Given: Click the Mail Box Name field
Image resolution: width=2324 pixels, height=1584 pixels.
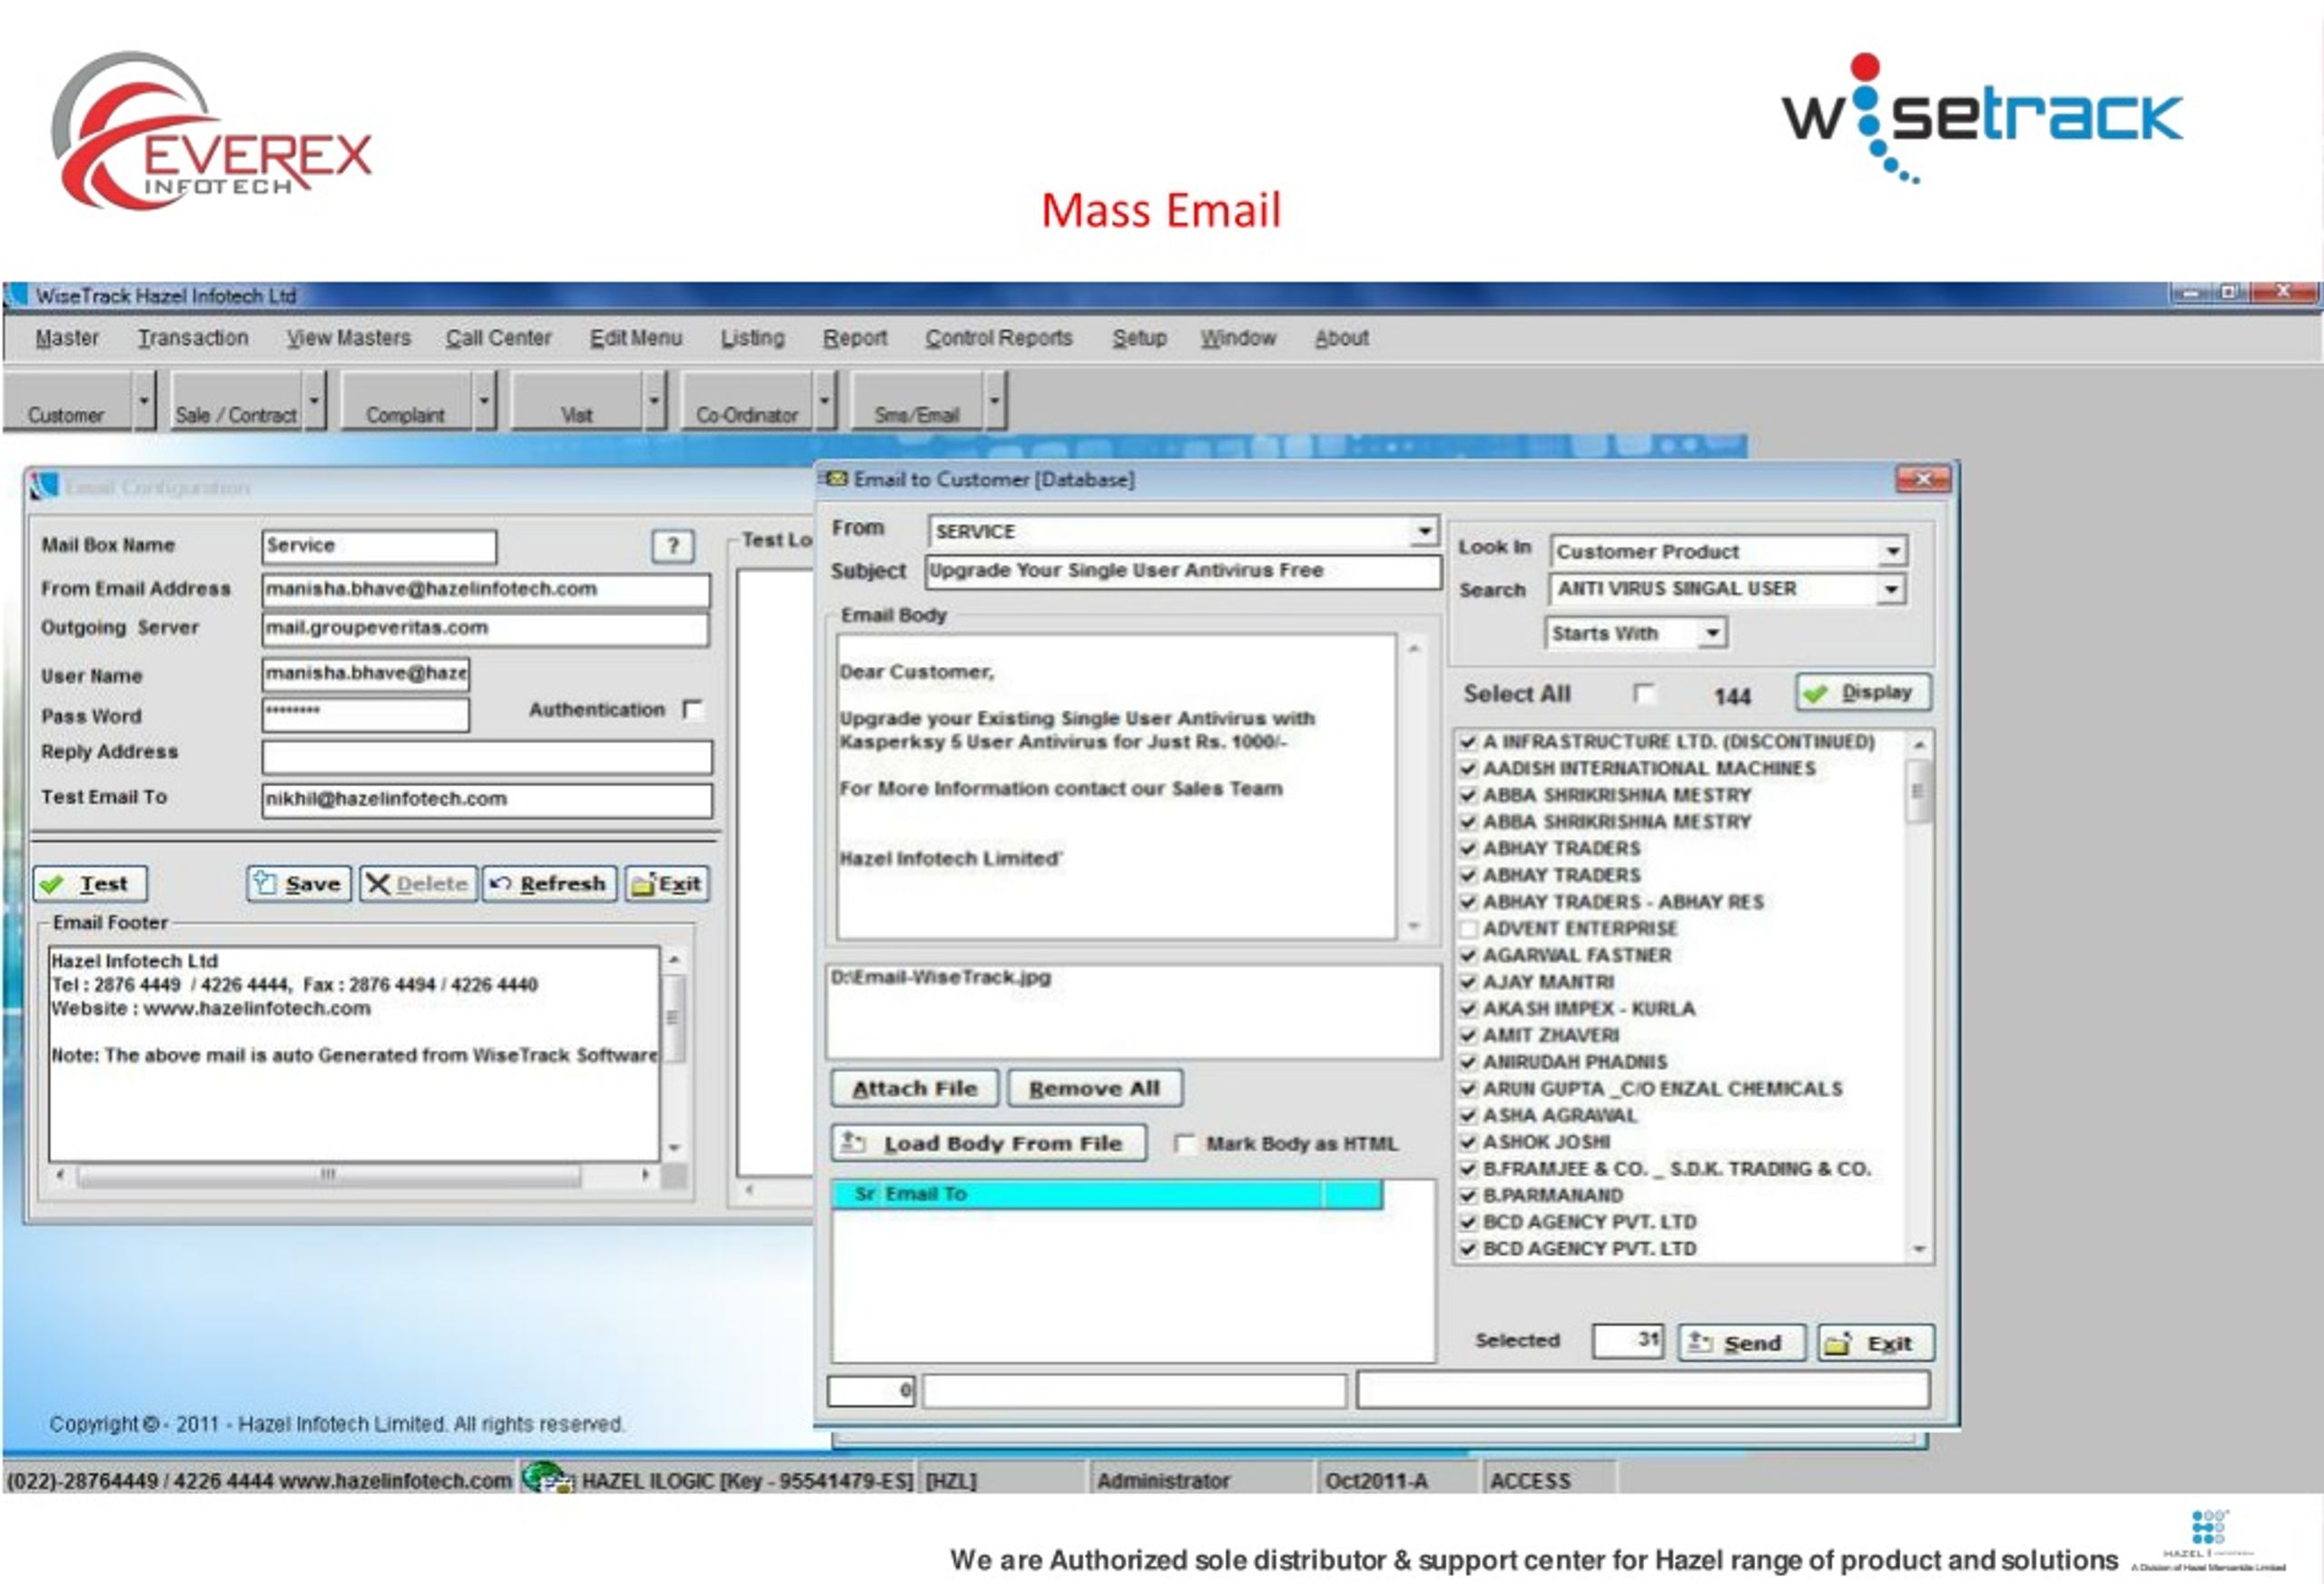Looking at the screenshot, I should pyautogui.click(x=379, y=546).
